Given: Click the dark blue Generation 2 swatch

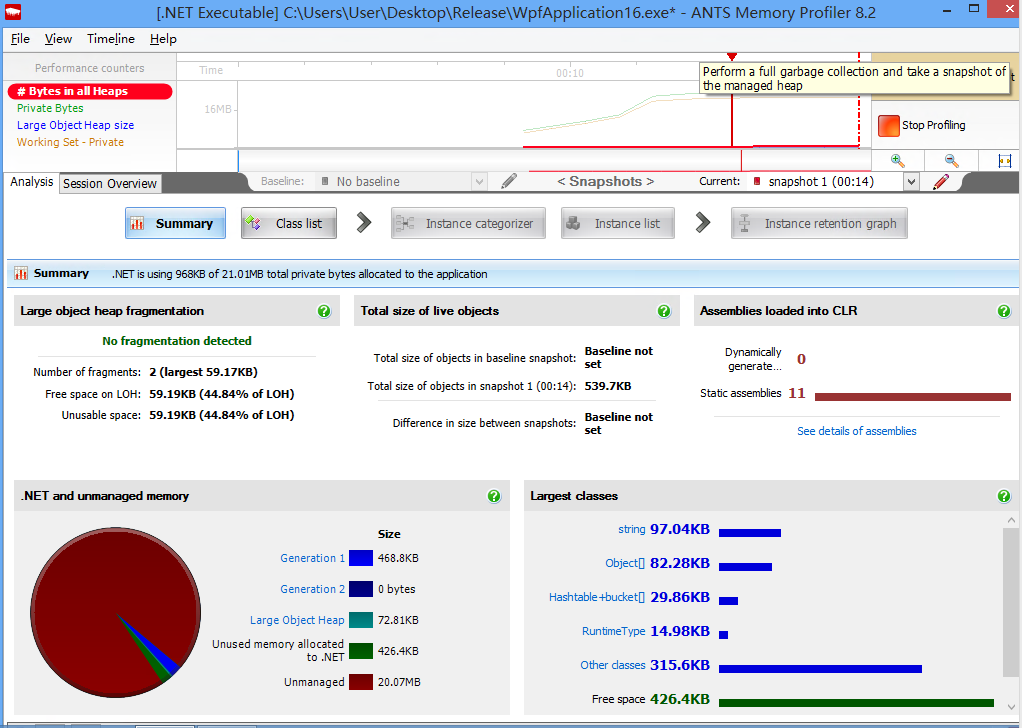Looking at the screenshot, I should coord(360,589).
